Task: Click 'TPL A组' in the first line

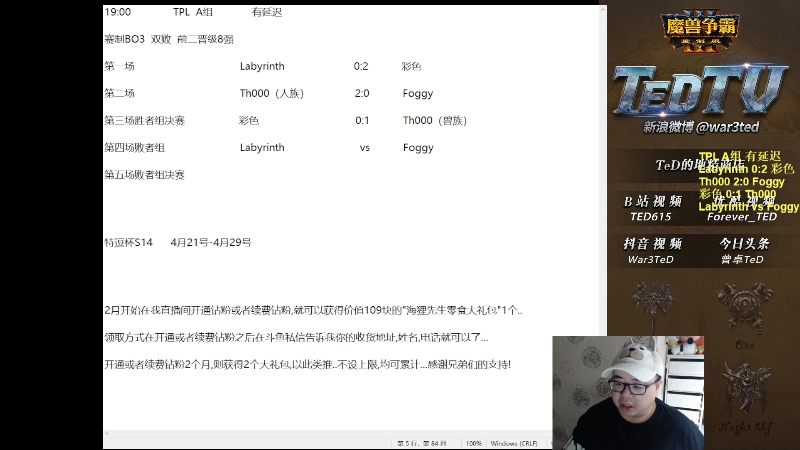Action: coord(193,12)
